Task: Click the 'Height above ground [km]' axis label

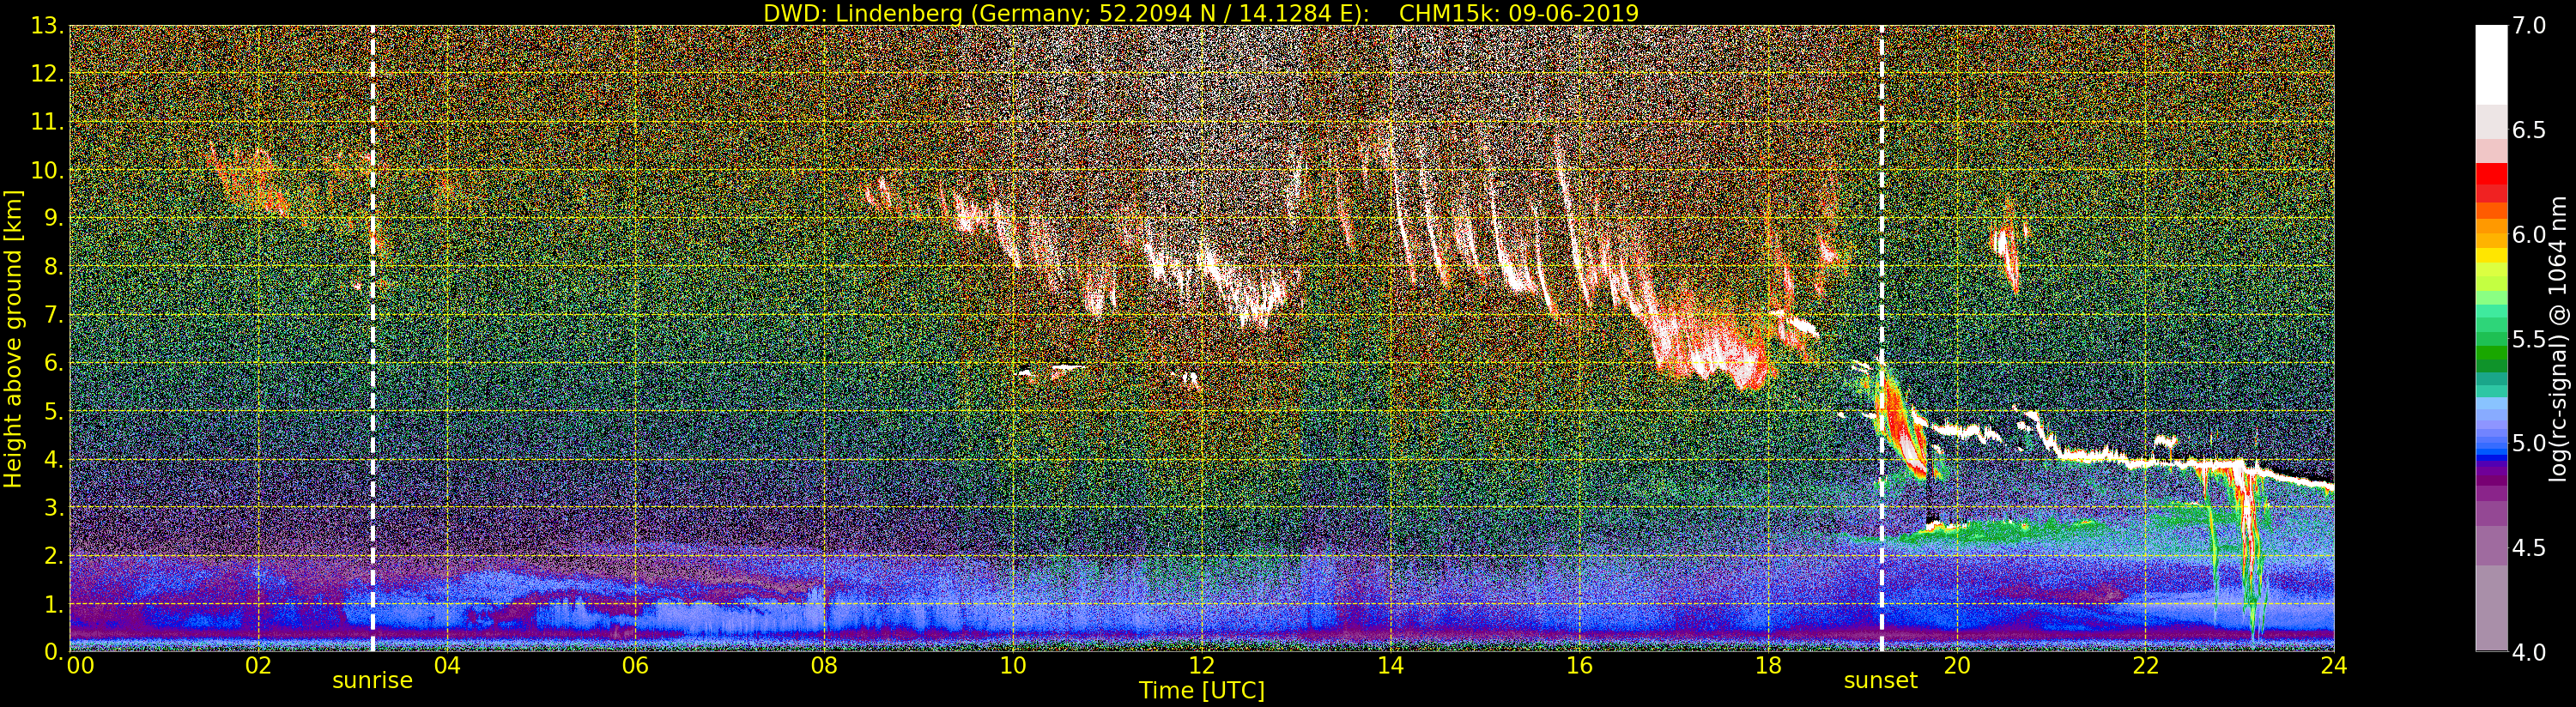Action: [13, 339]
